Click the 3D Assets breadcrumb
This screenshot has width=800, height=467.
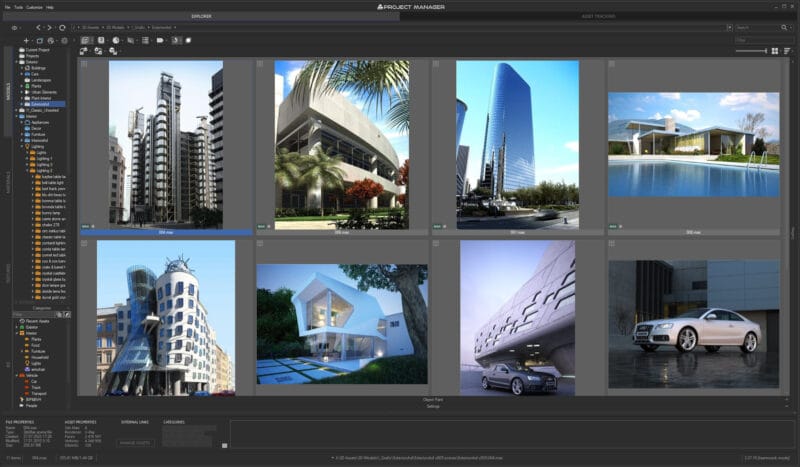(x=91, y=28)
